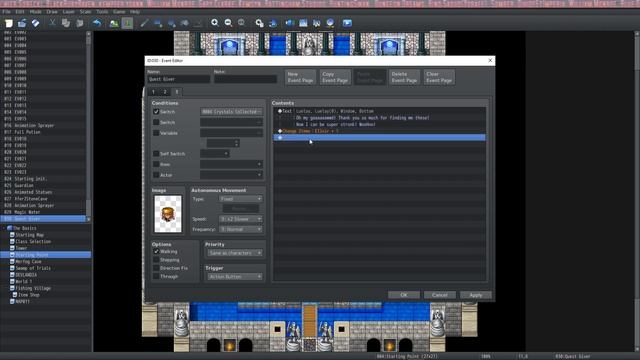Open the Draw menu
This screenshot has height=360, width=640.
(52, 12)
